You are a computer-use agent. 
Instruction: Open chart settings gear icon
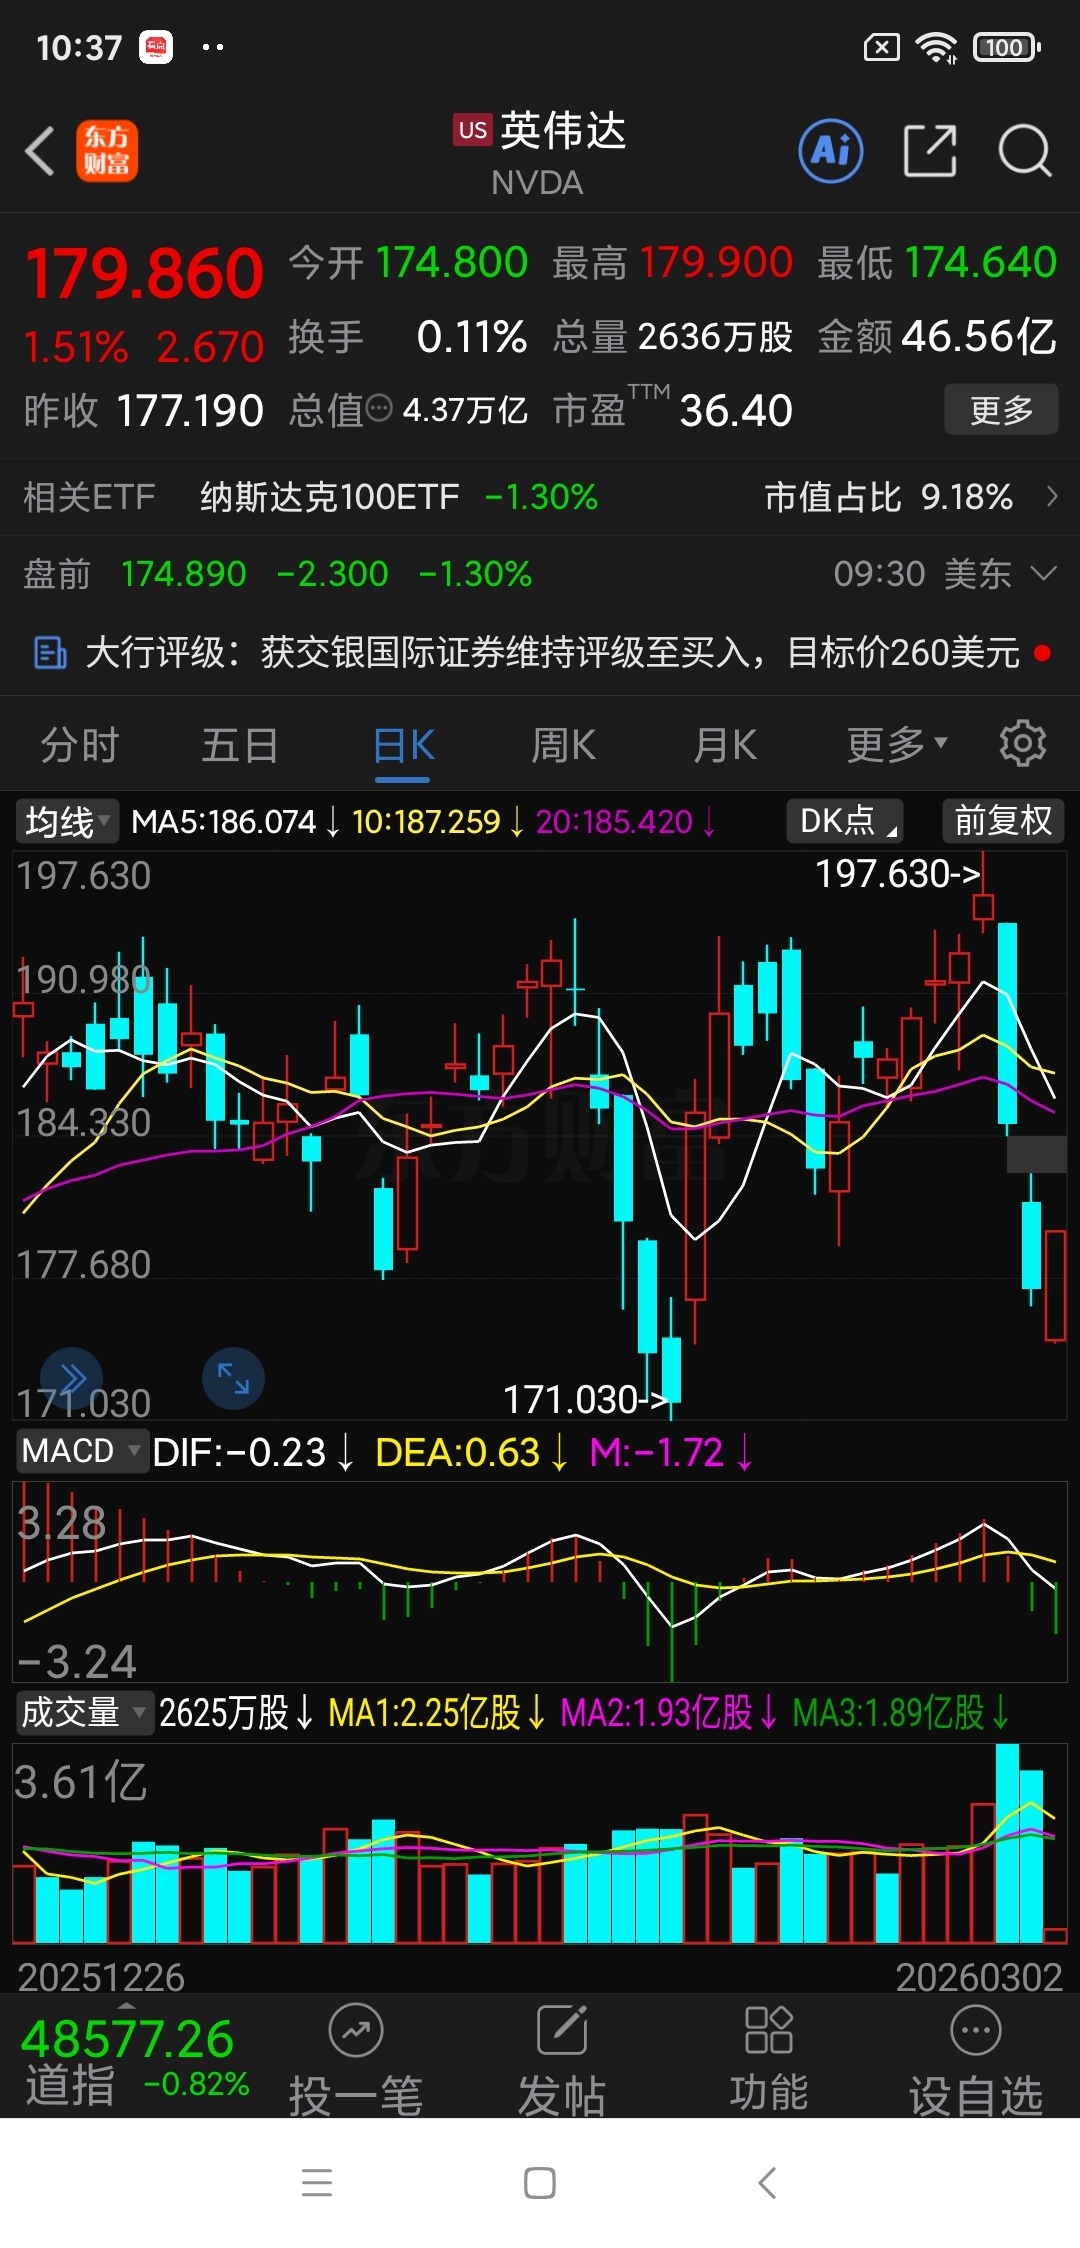tap(1023, 744)
